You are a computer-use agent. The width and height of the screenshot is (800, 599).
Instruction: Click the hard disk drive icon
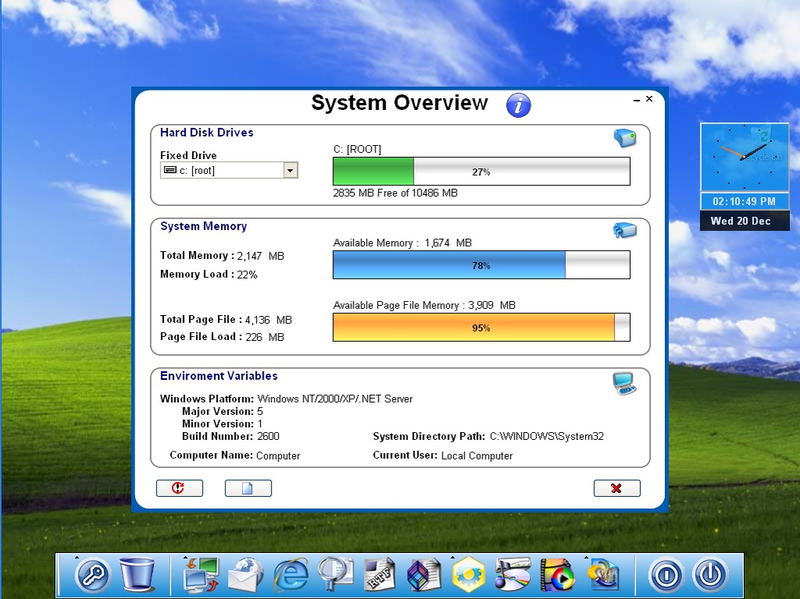625,138
